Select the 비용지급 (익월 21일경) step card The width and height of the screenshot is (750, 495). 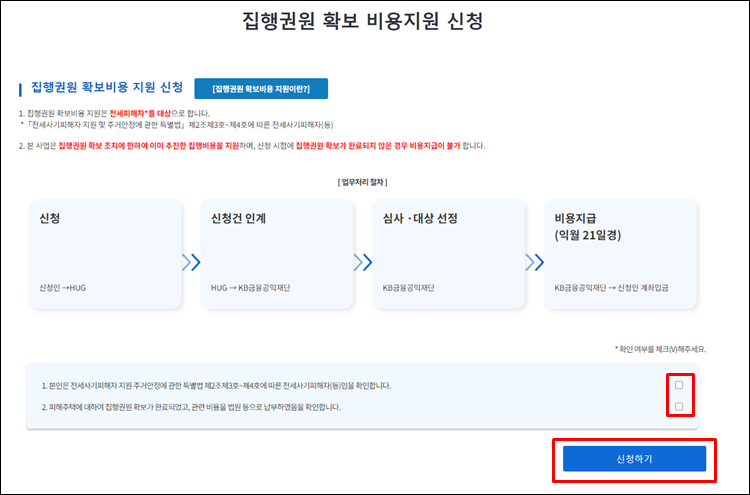pos(620,254)
